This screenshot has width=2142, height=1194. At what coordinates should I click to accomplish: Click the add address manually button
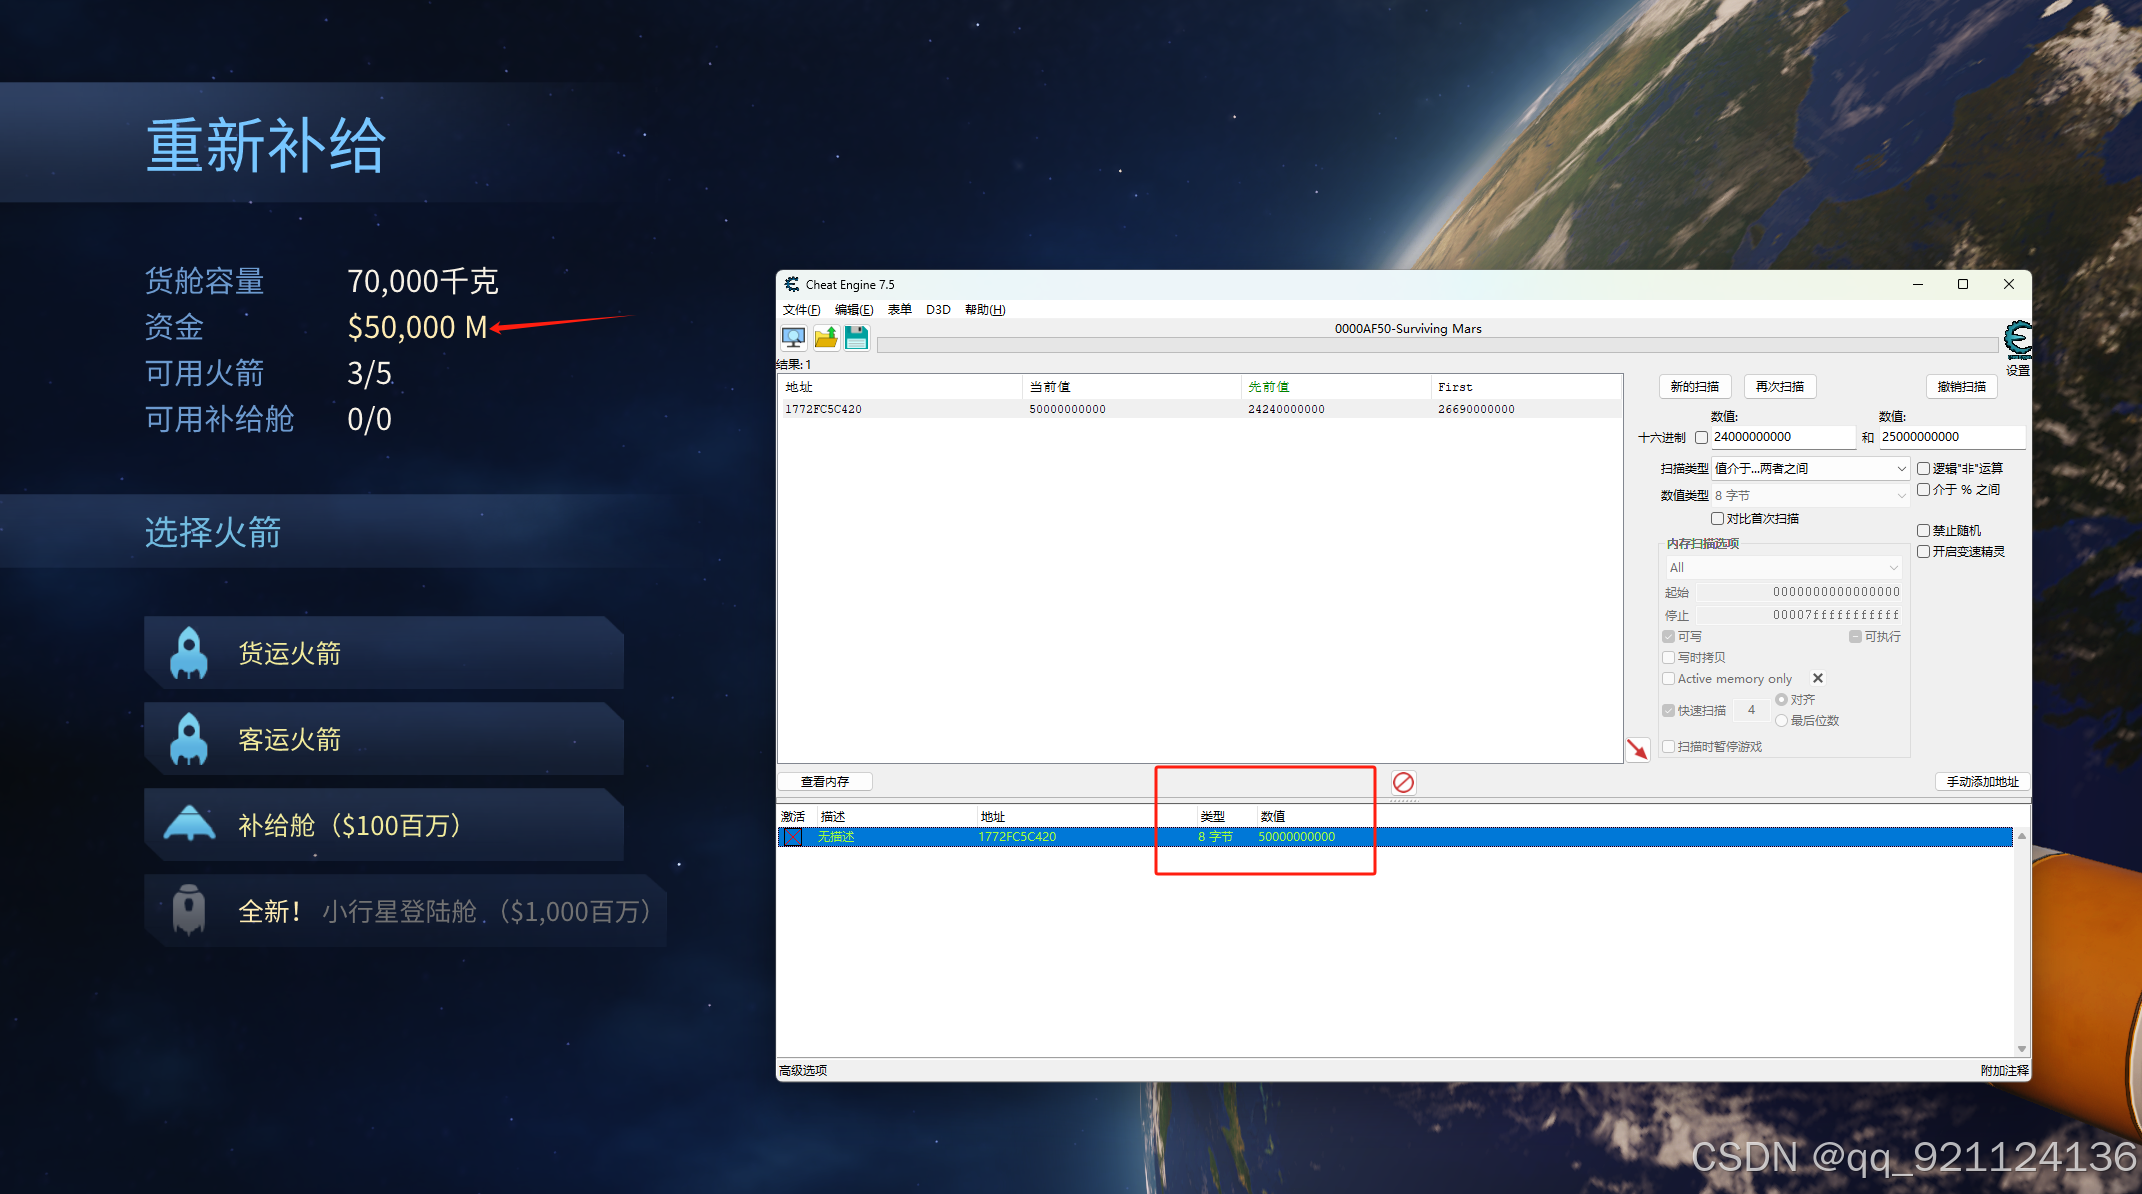point(1982,782)
